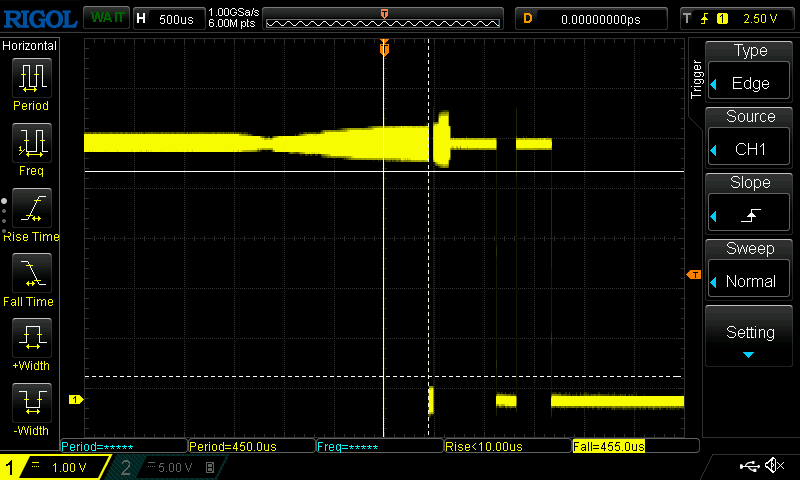The image size is (800, 480).
Task: Click the USB connection status icon
Action: tap(748, 466)
